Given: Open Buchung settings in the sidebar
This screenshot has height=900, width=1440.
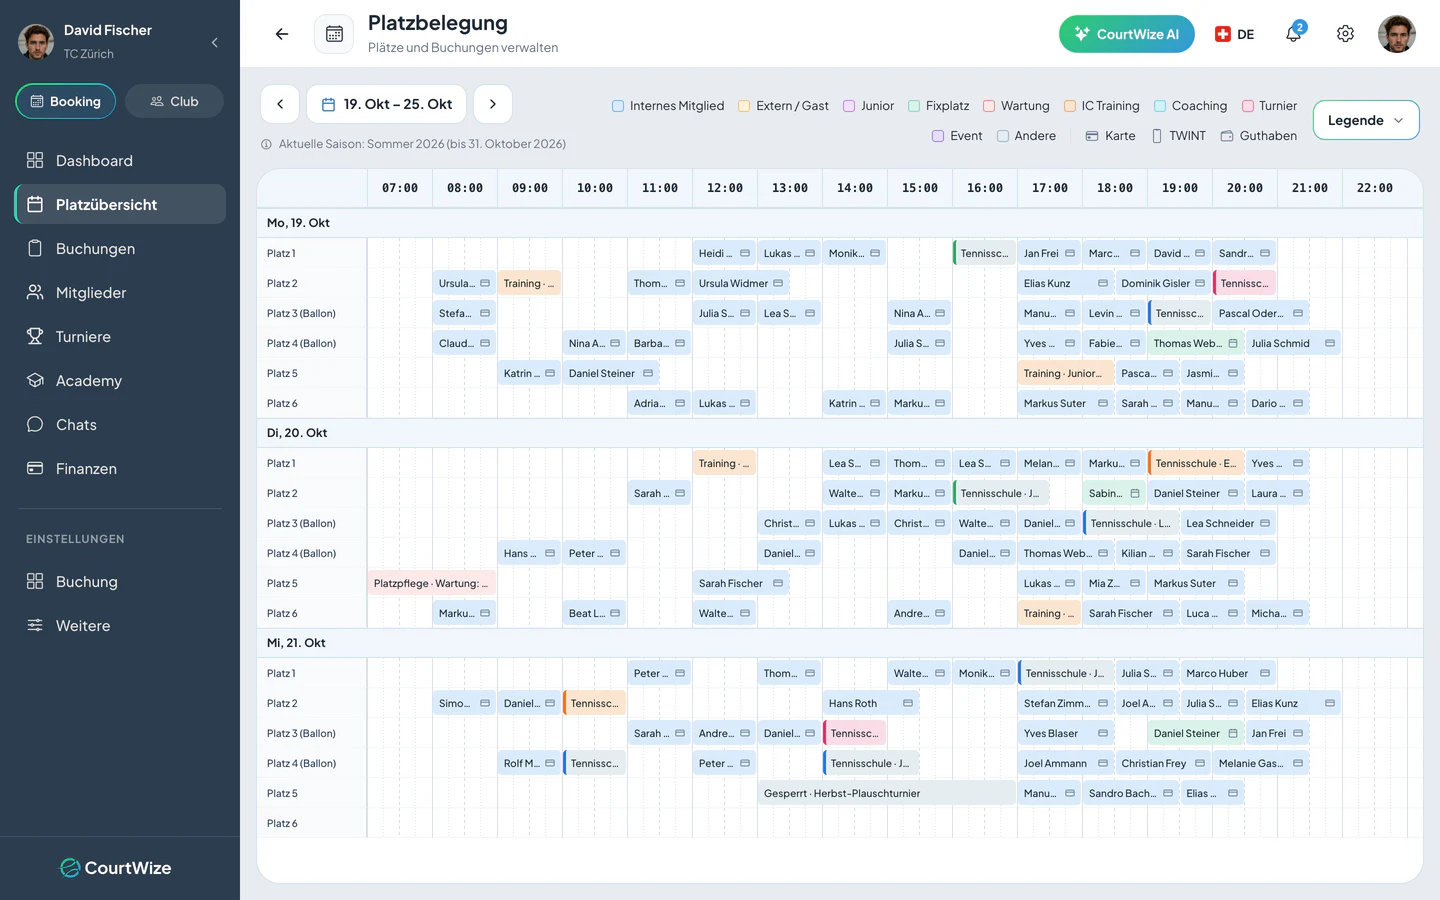Looking at the screenshot, I should tap(120, 582).
